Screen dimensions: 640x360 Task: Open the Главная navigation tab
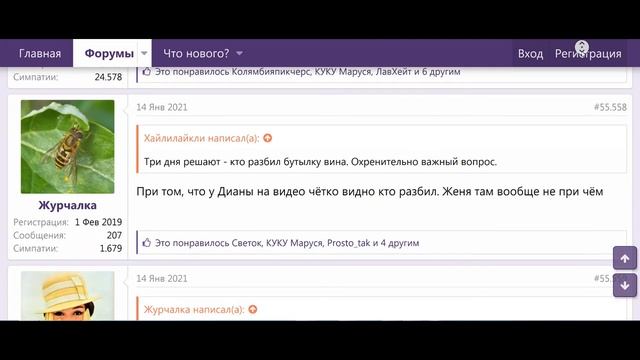pos(40,53)
